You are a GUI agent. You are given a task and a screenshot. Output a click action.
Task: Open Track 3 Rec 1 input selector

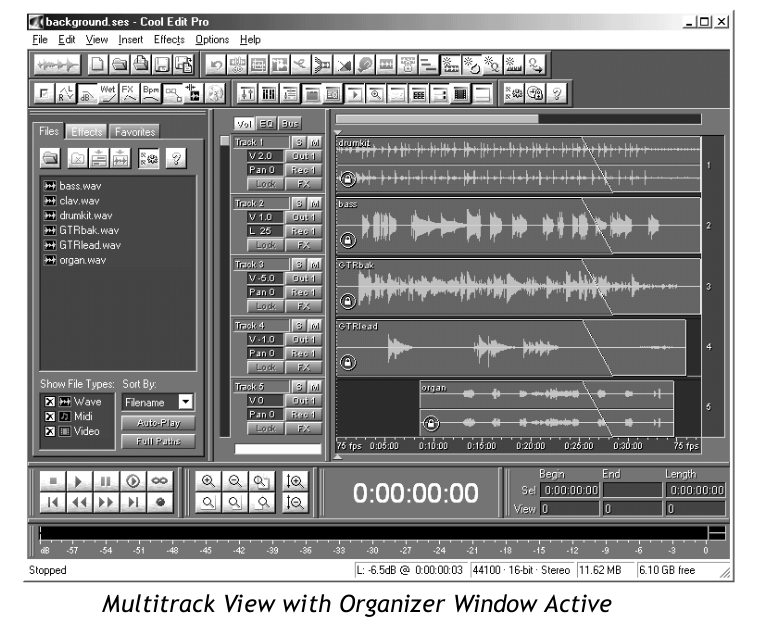coord(303,292)
